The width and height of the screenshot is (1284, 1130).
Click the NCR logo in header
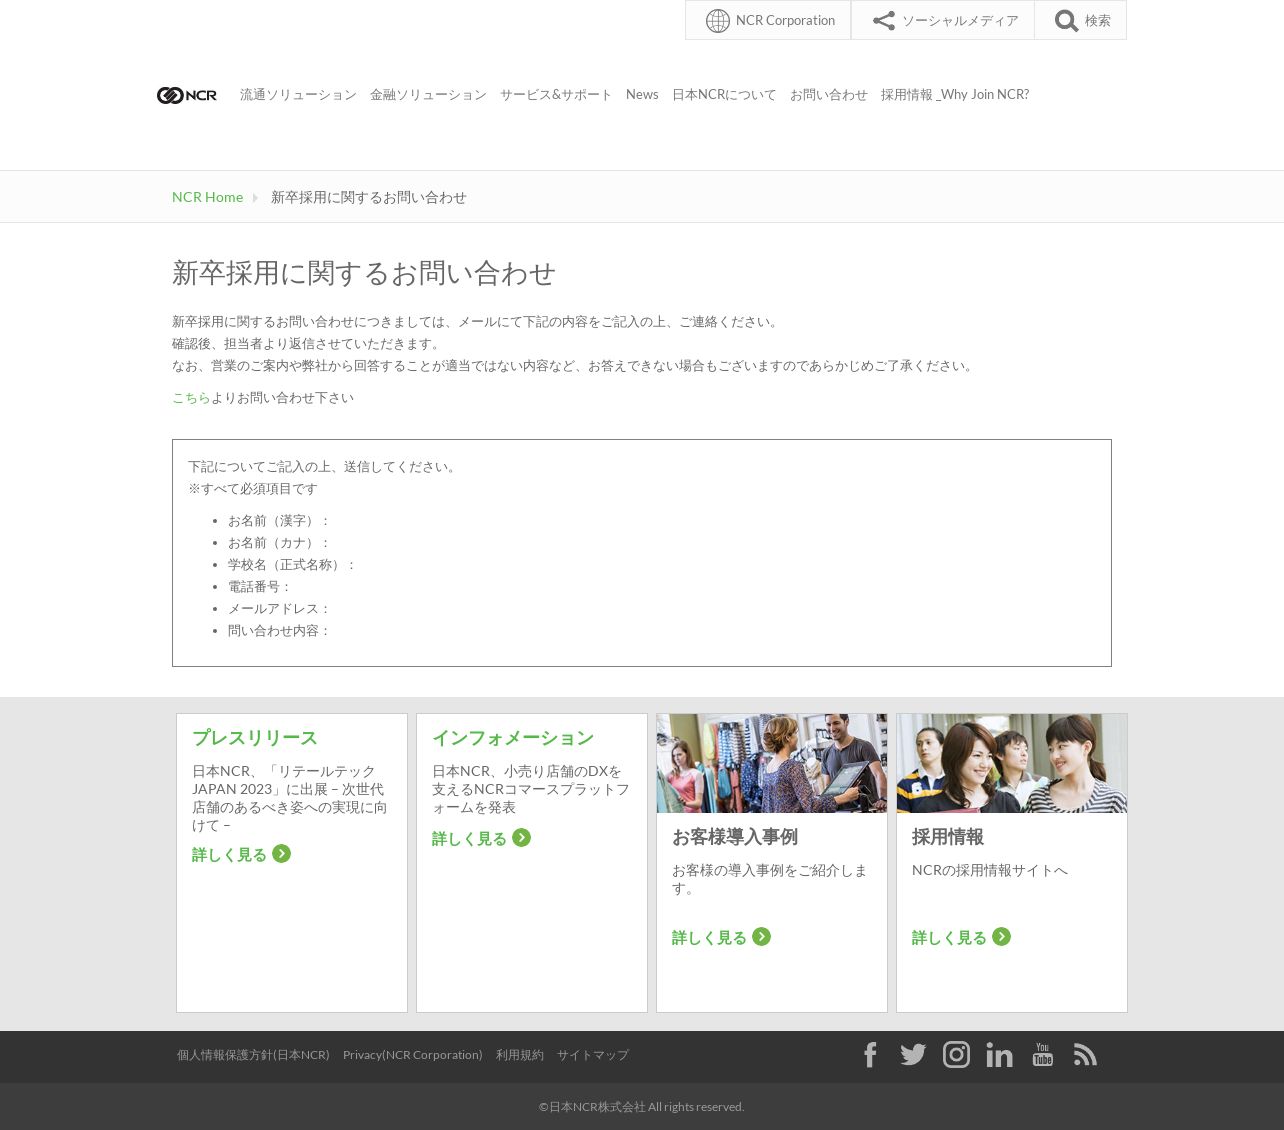(187, 95)
